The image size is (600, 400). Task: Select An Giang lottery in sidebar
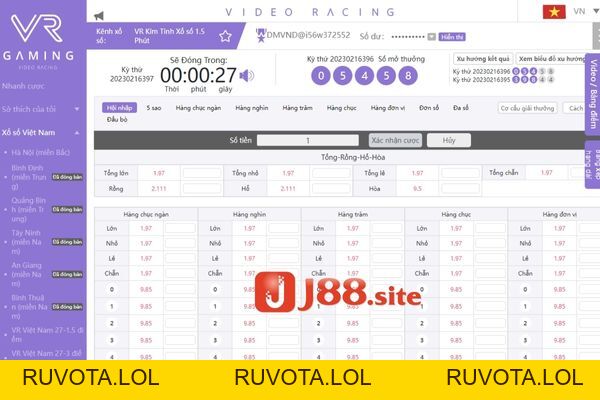27,274
